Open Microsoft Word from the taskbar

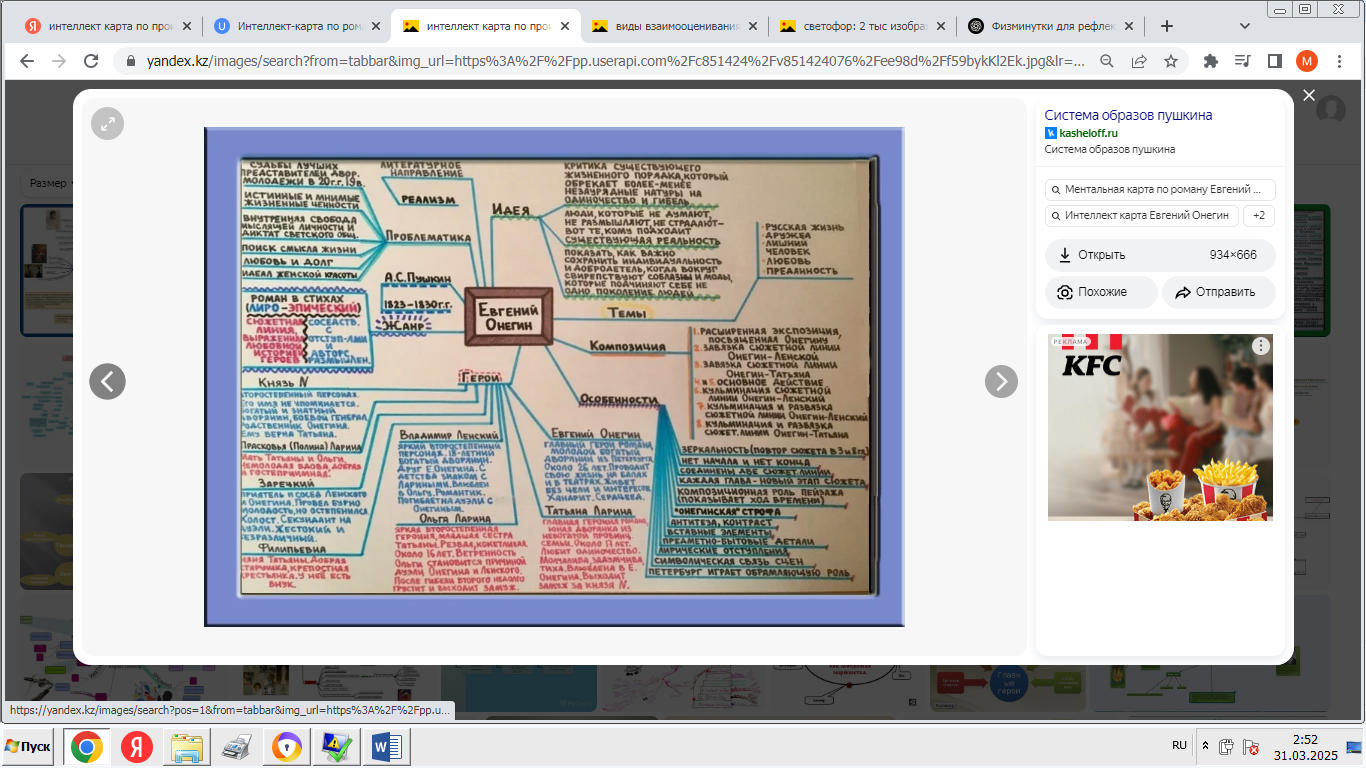point(386,747)
